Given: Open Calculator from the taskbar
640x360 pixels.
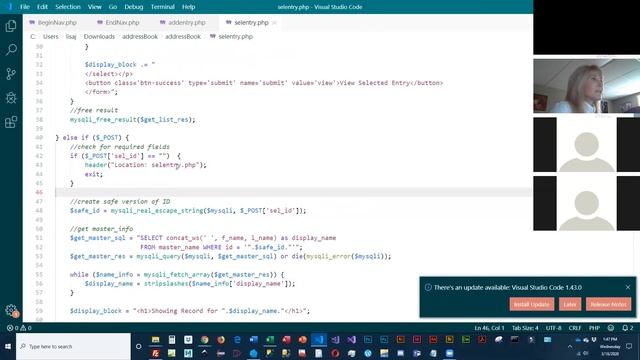Looking at the screenshot, I should 172,340.
